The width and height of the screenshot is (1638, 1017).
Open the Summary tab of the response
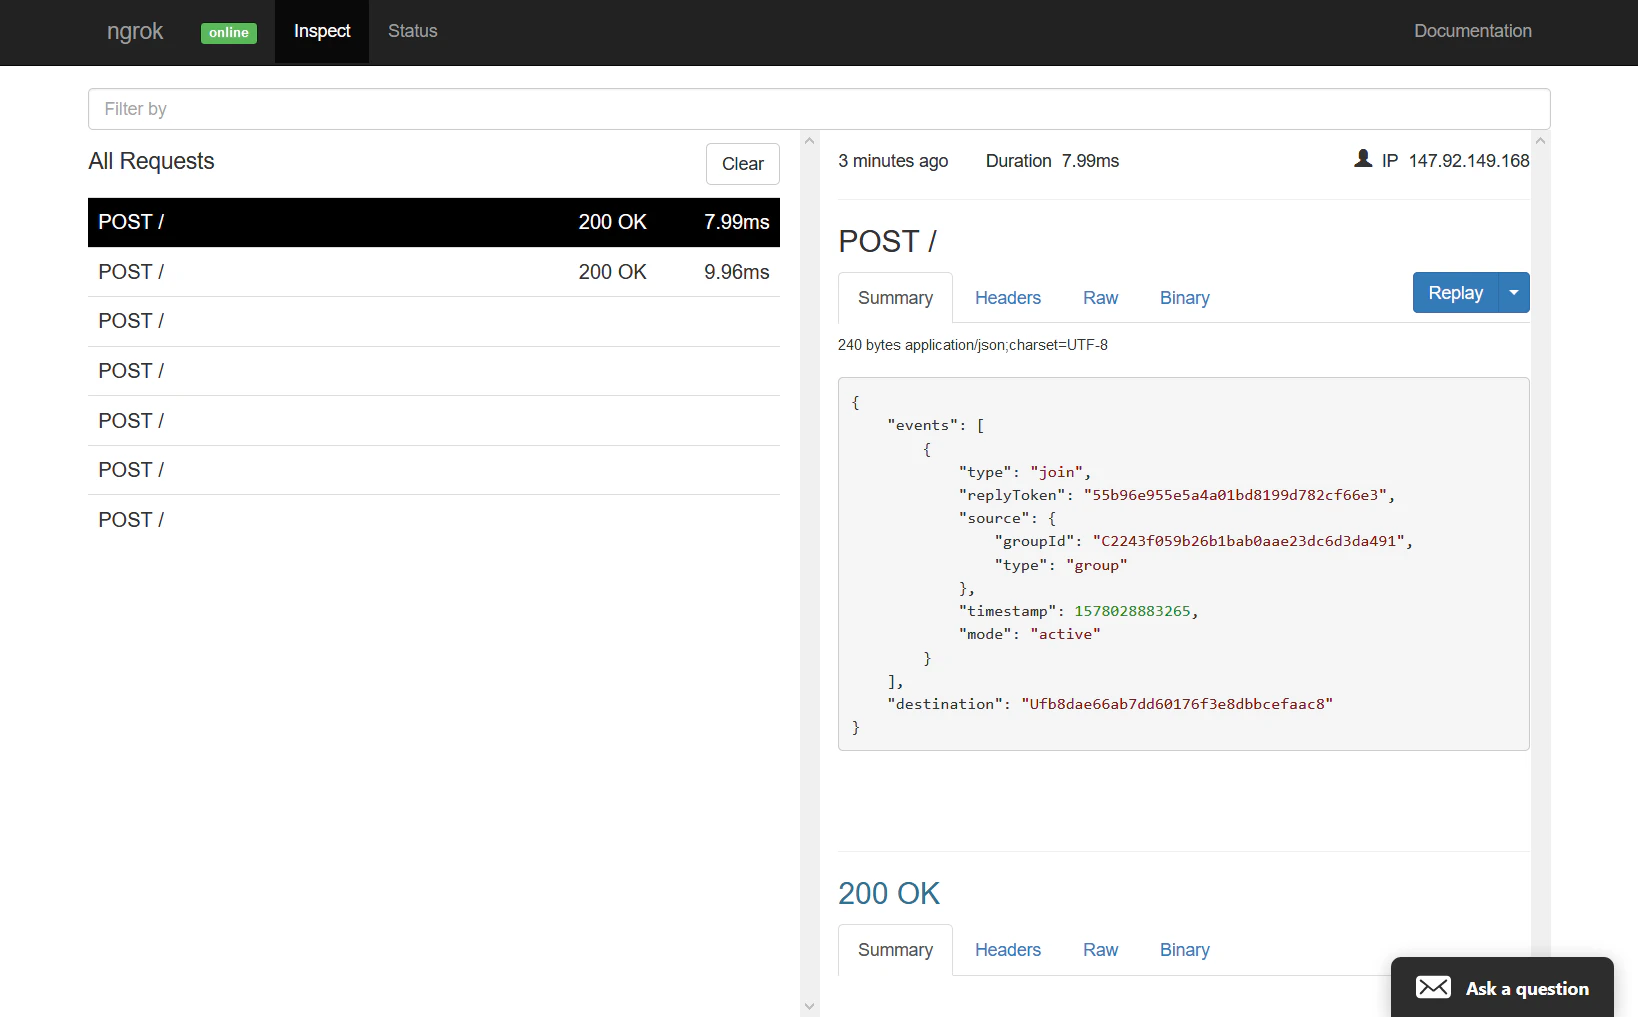tap(895, 950)
